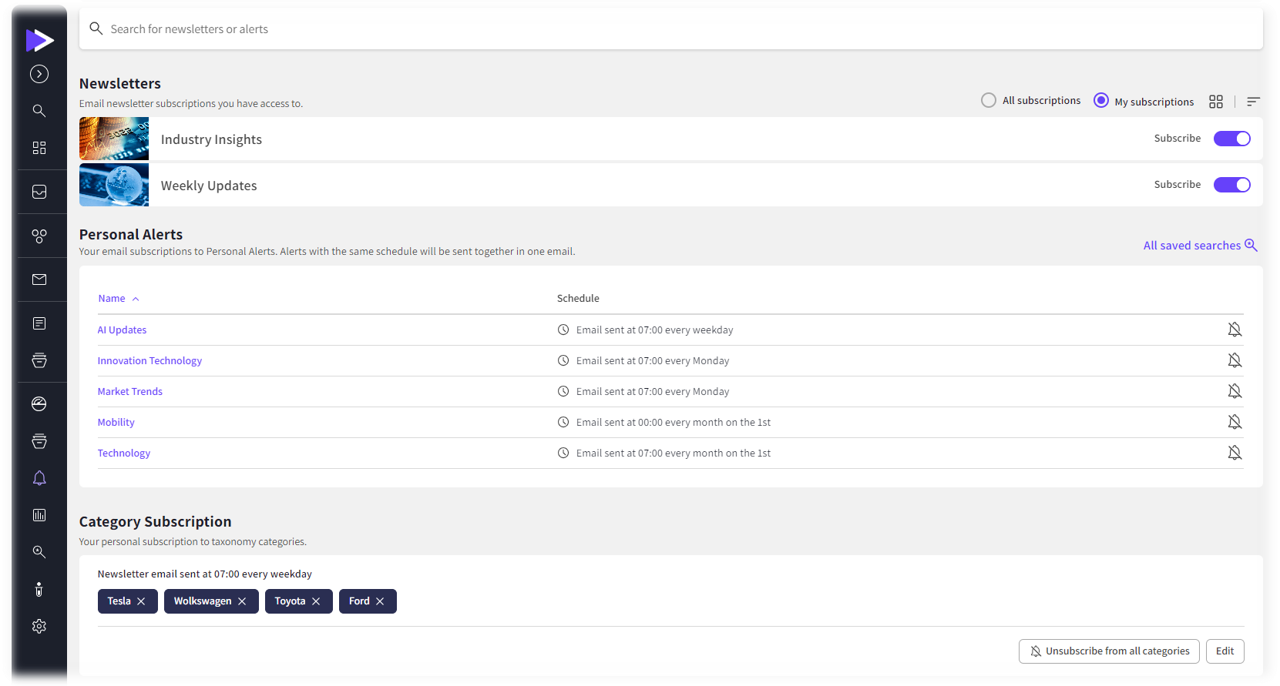Disable the alert notification bell for AI Updates
This screenshot has width=1280, height=686.
coord(1235,329)
